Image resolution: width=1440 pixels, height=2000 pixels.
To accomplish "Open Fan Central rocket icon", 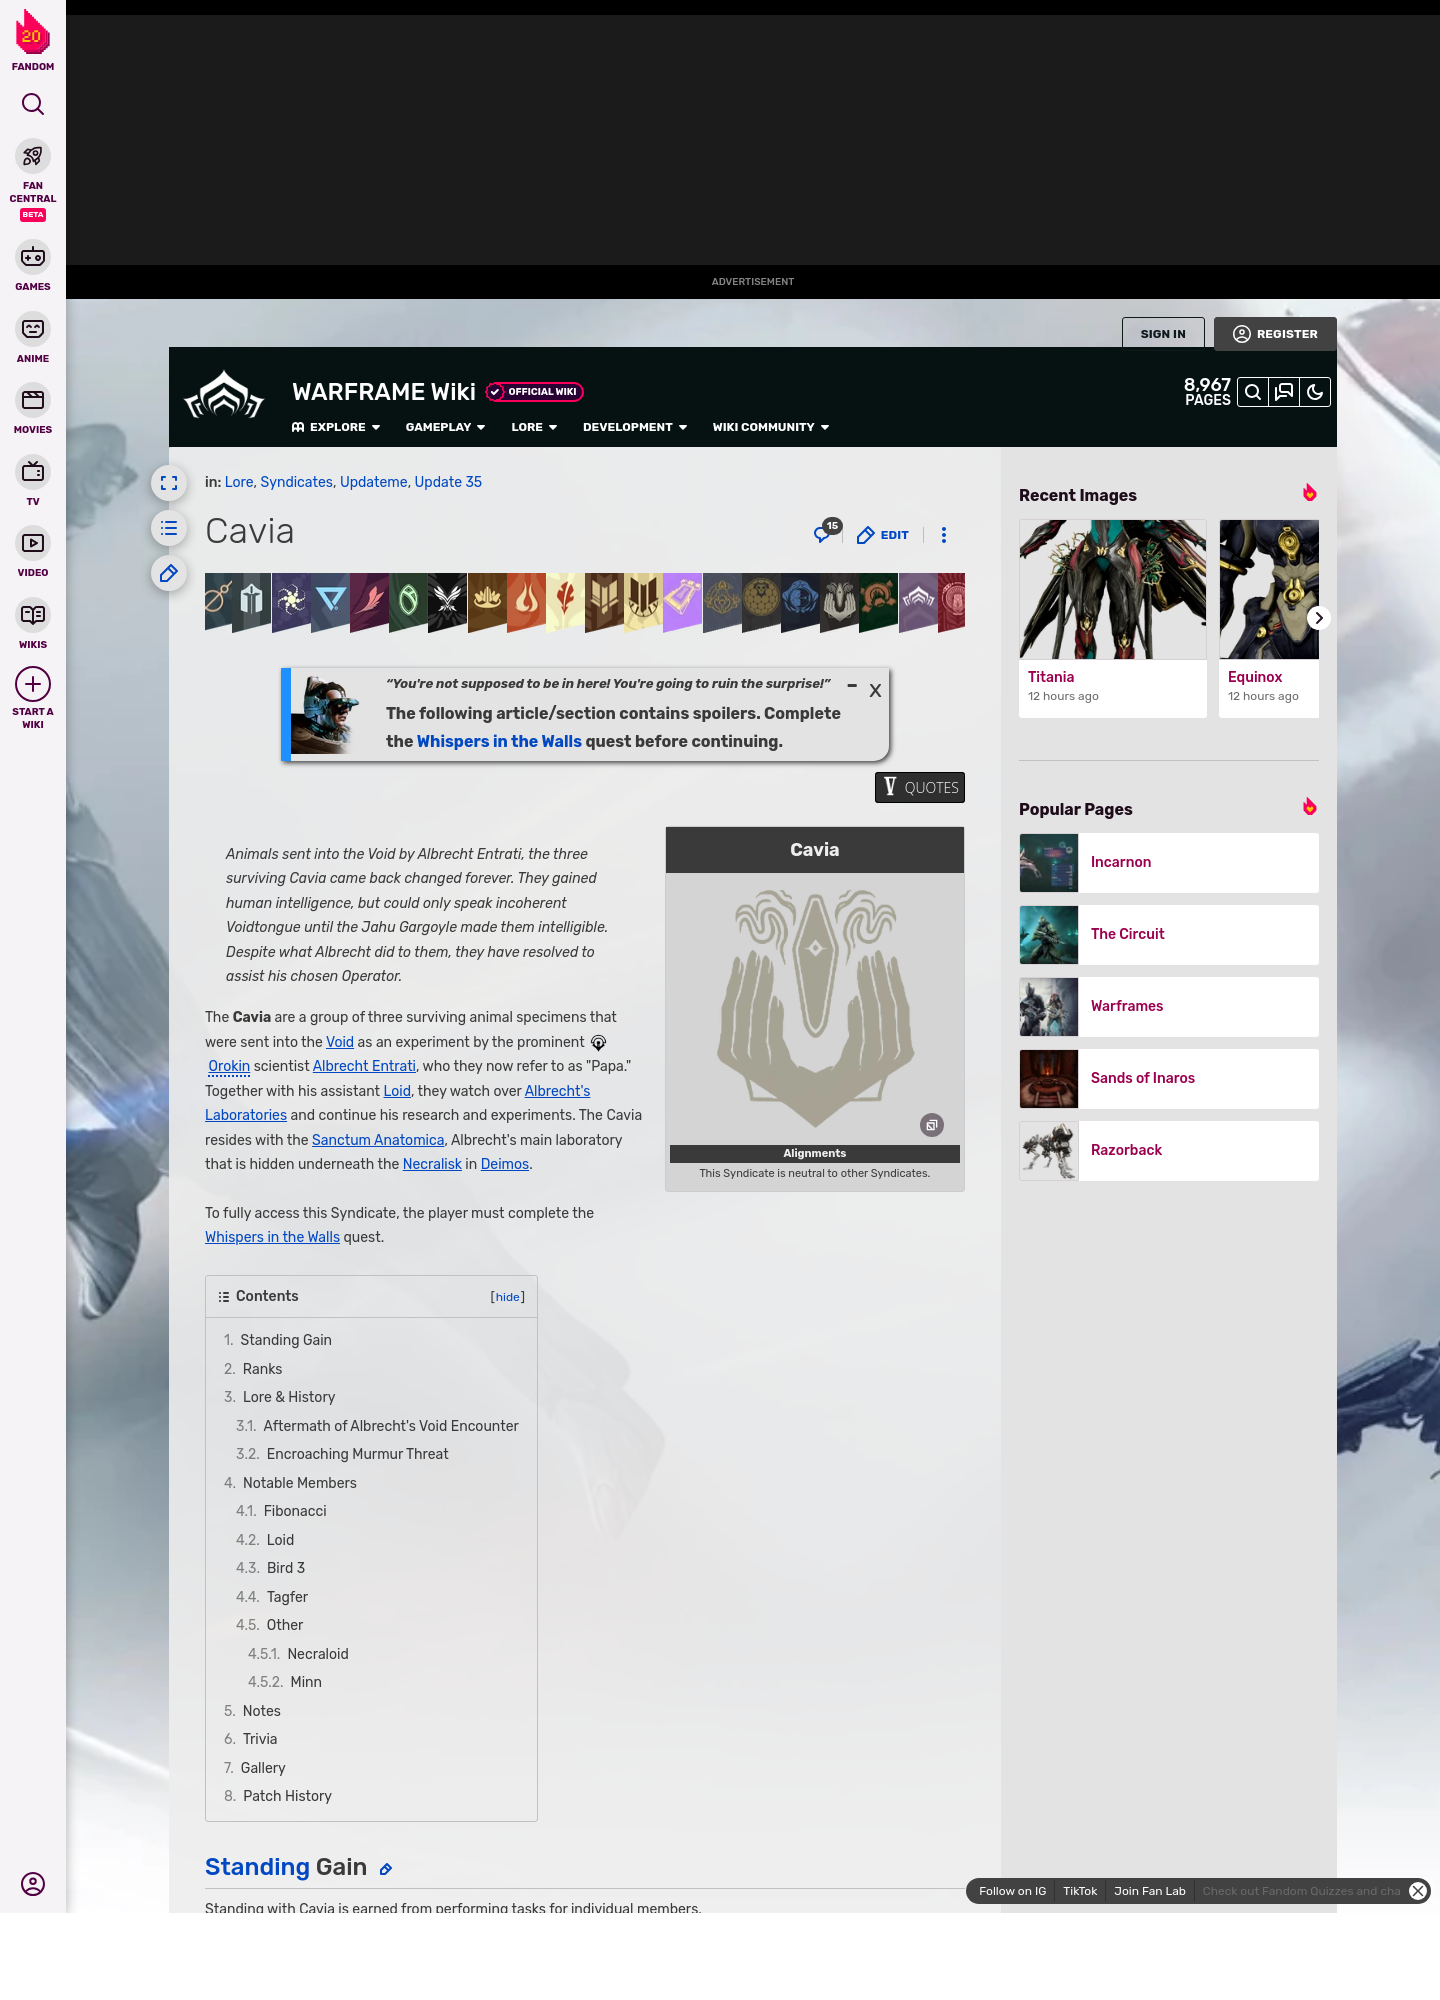I will (x=33, y=157).
